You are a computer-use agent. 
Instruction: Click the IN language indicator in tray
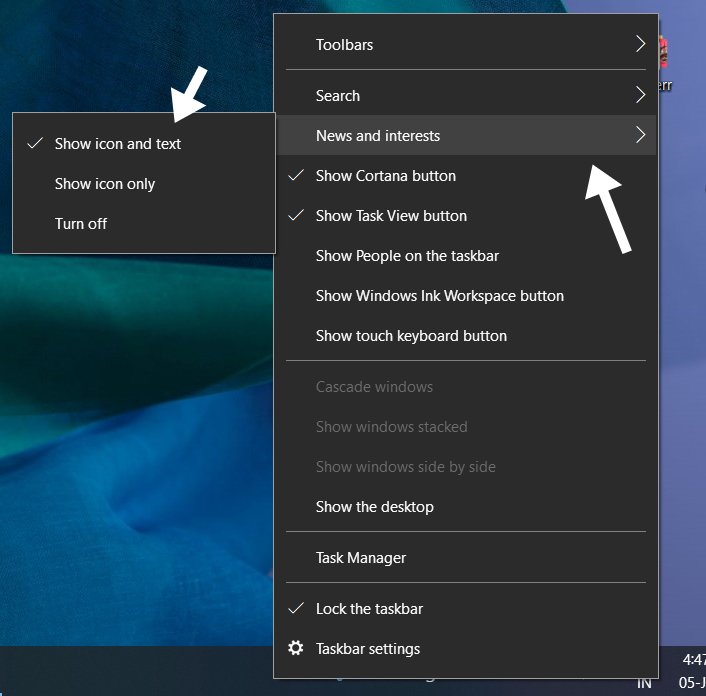tap(644, 683)
